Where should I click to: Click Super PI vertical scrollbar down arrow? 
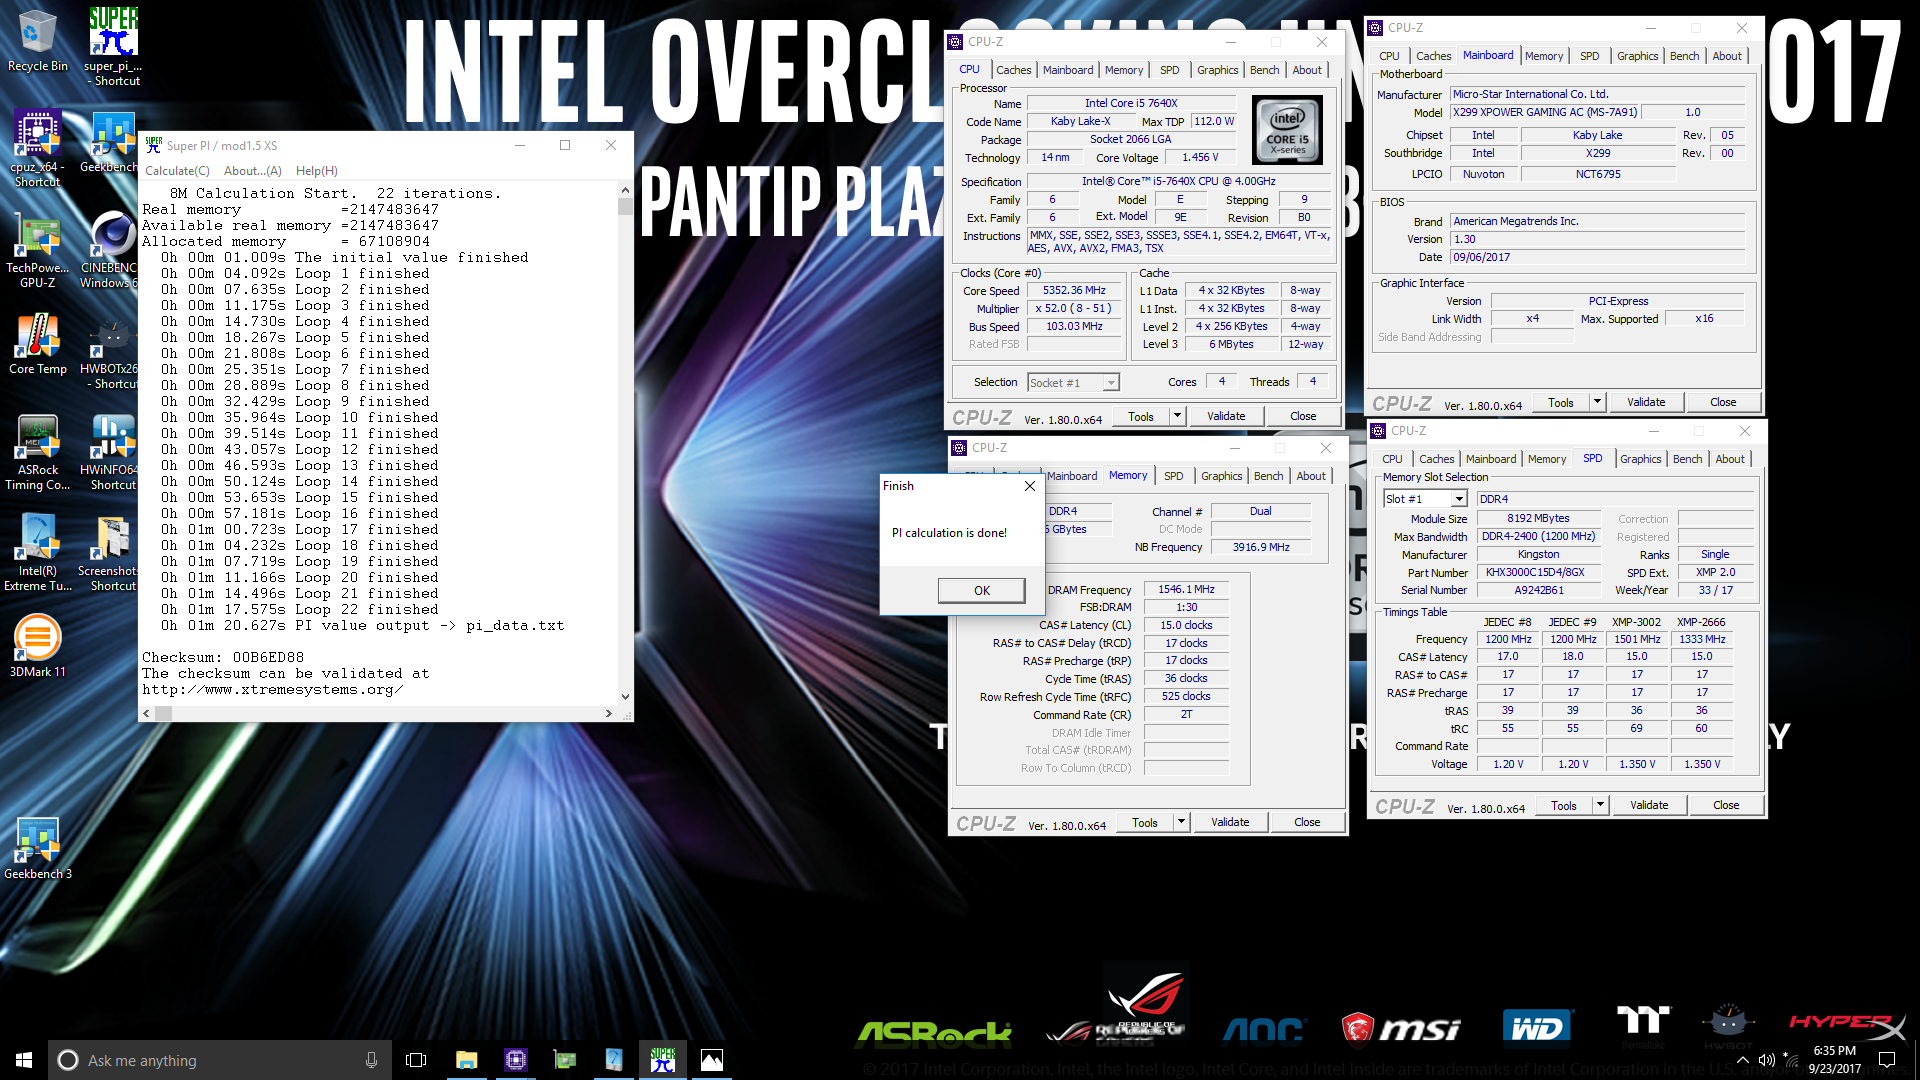pyautogui.click(x=625, y=696)
